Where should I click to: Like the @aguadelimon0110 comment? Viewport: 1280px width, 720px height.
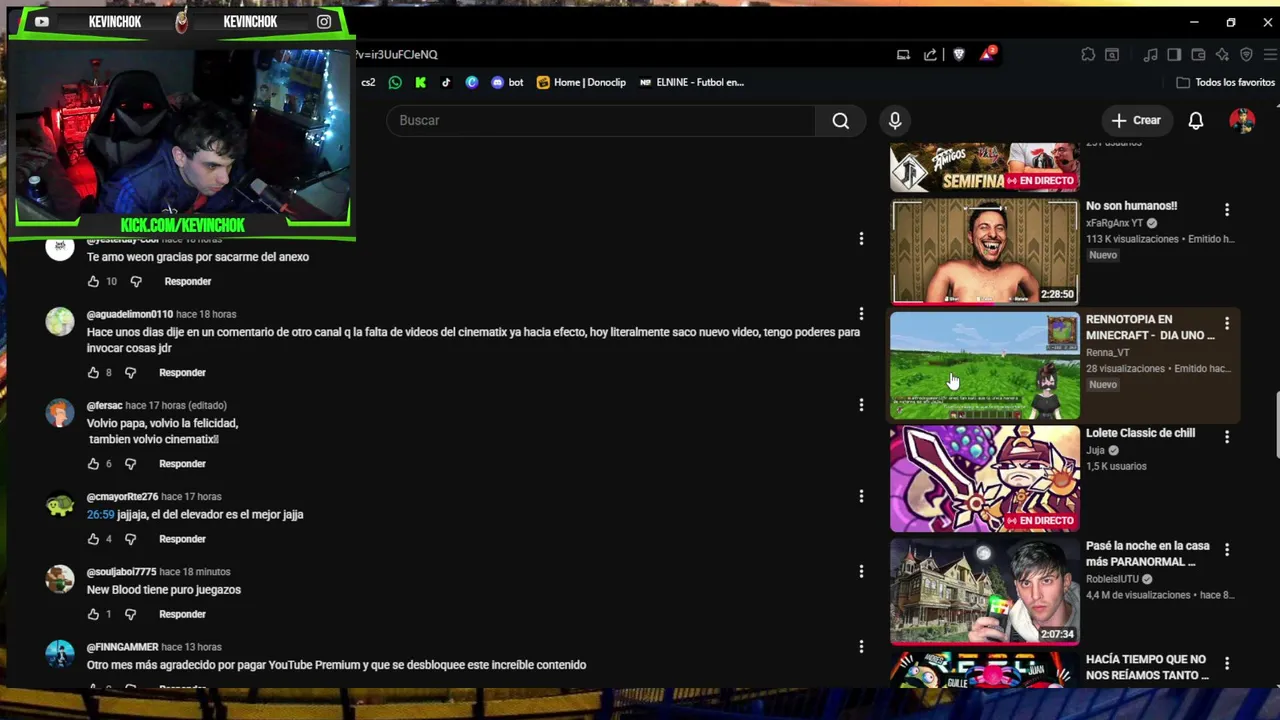94,372
